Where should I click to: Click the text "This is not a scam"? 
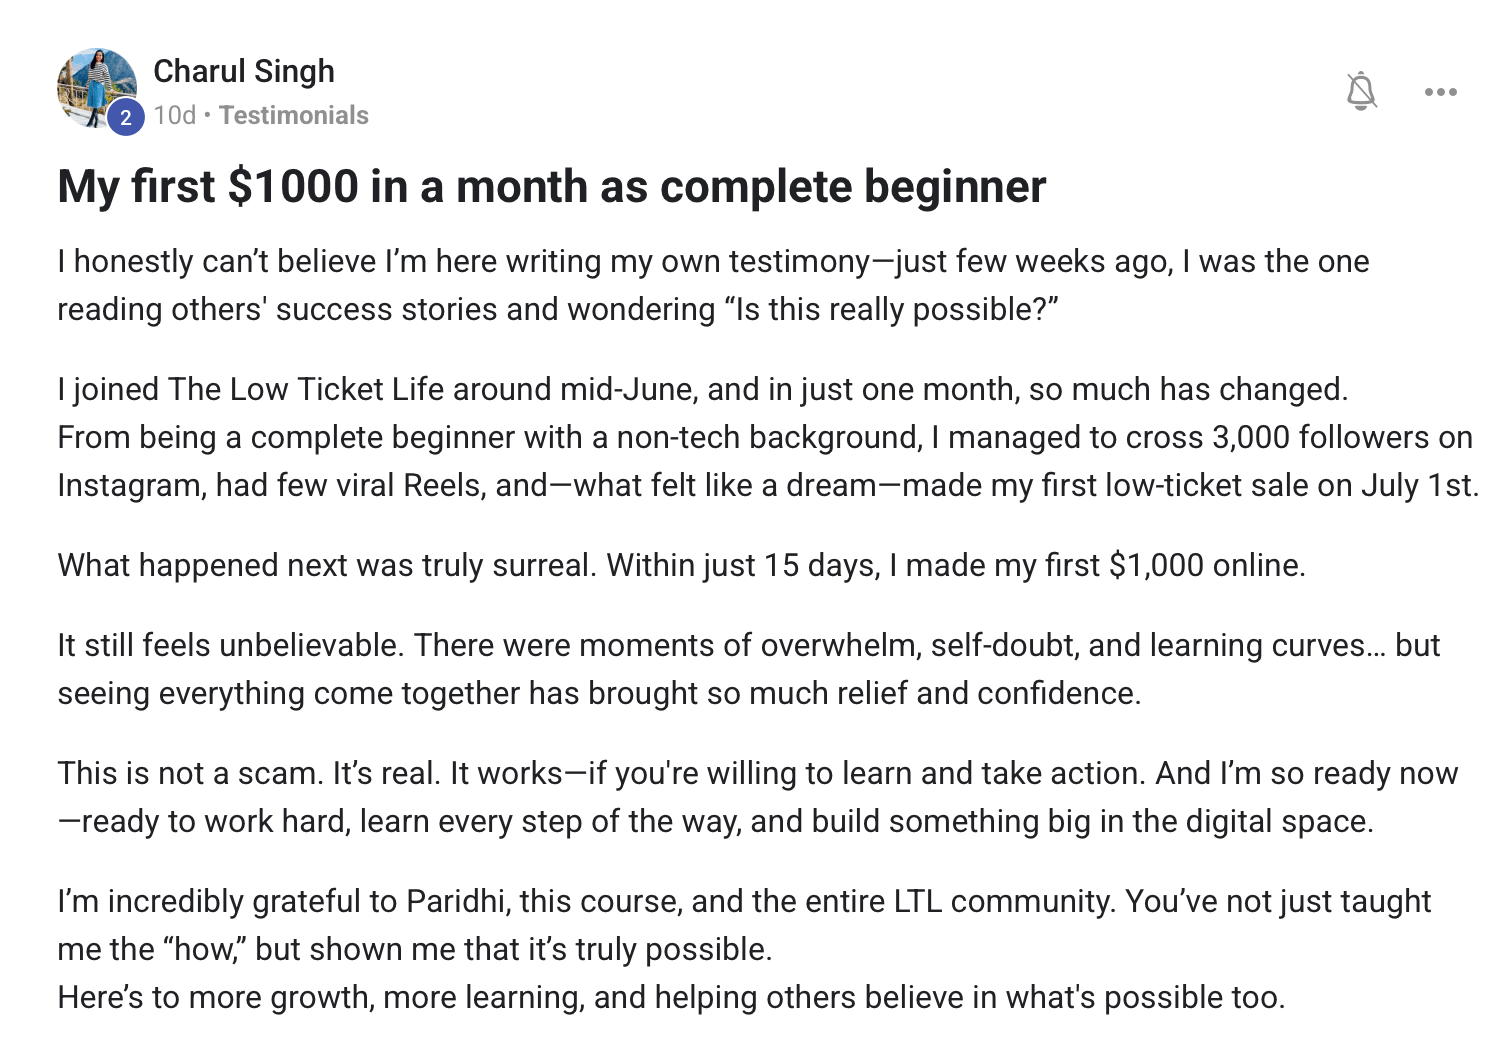189,773
